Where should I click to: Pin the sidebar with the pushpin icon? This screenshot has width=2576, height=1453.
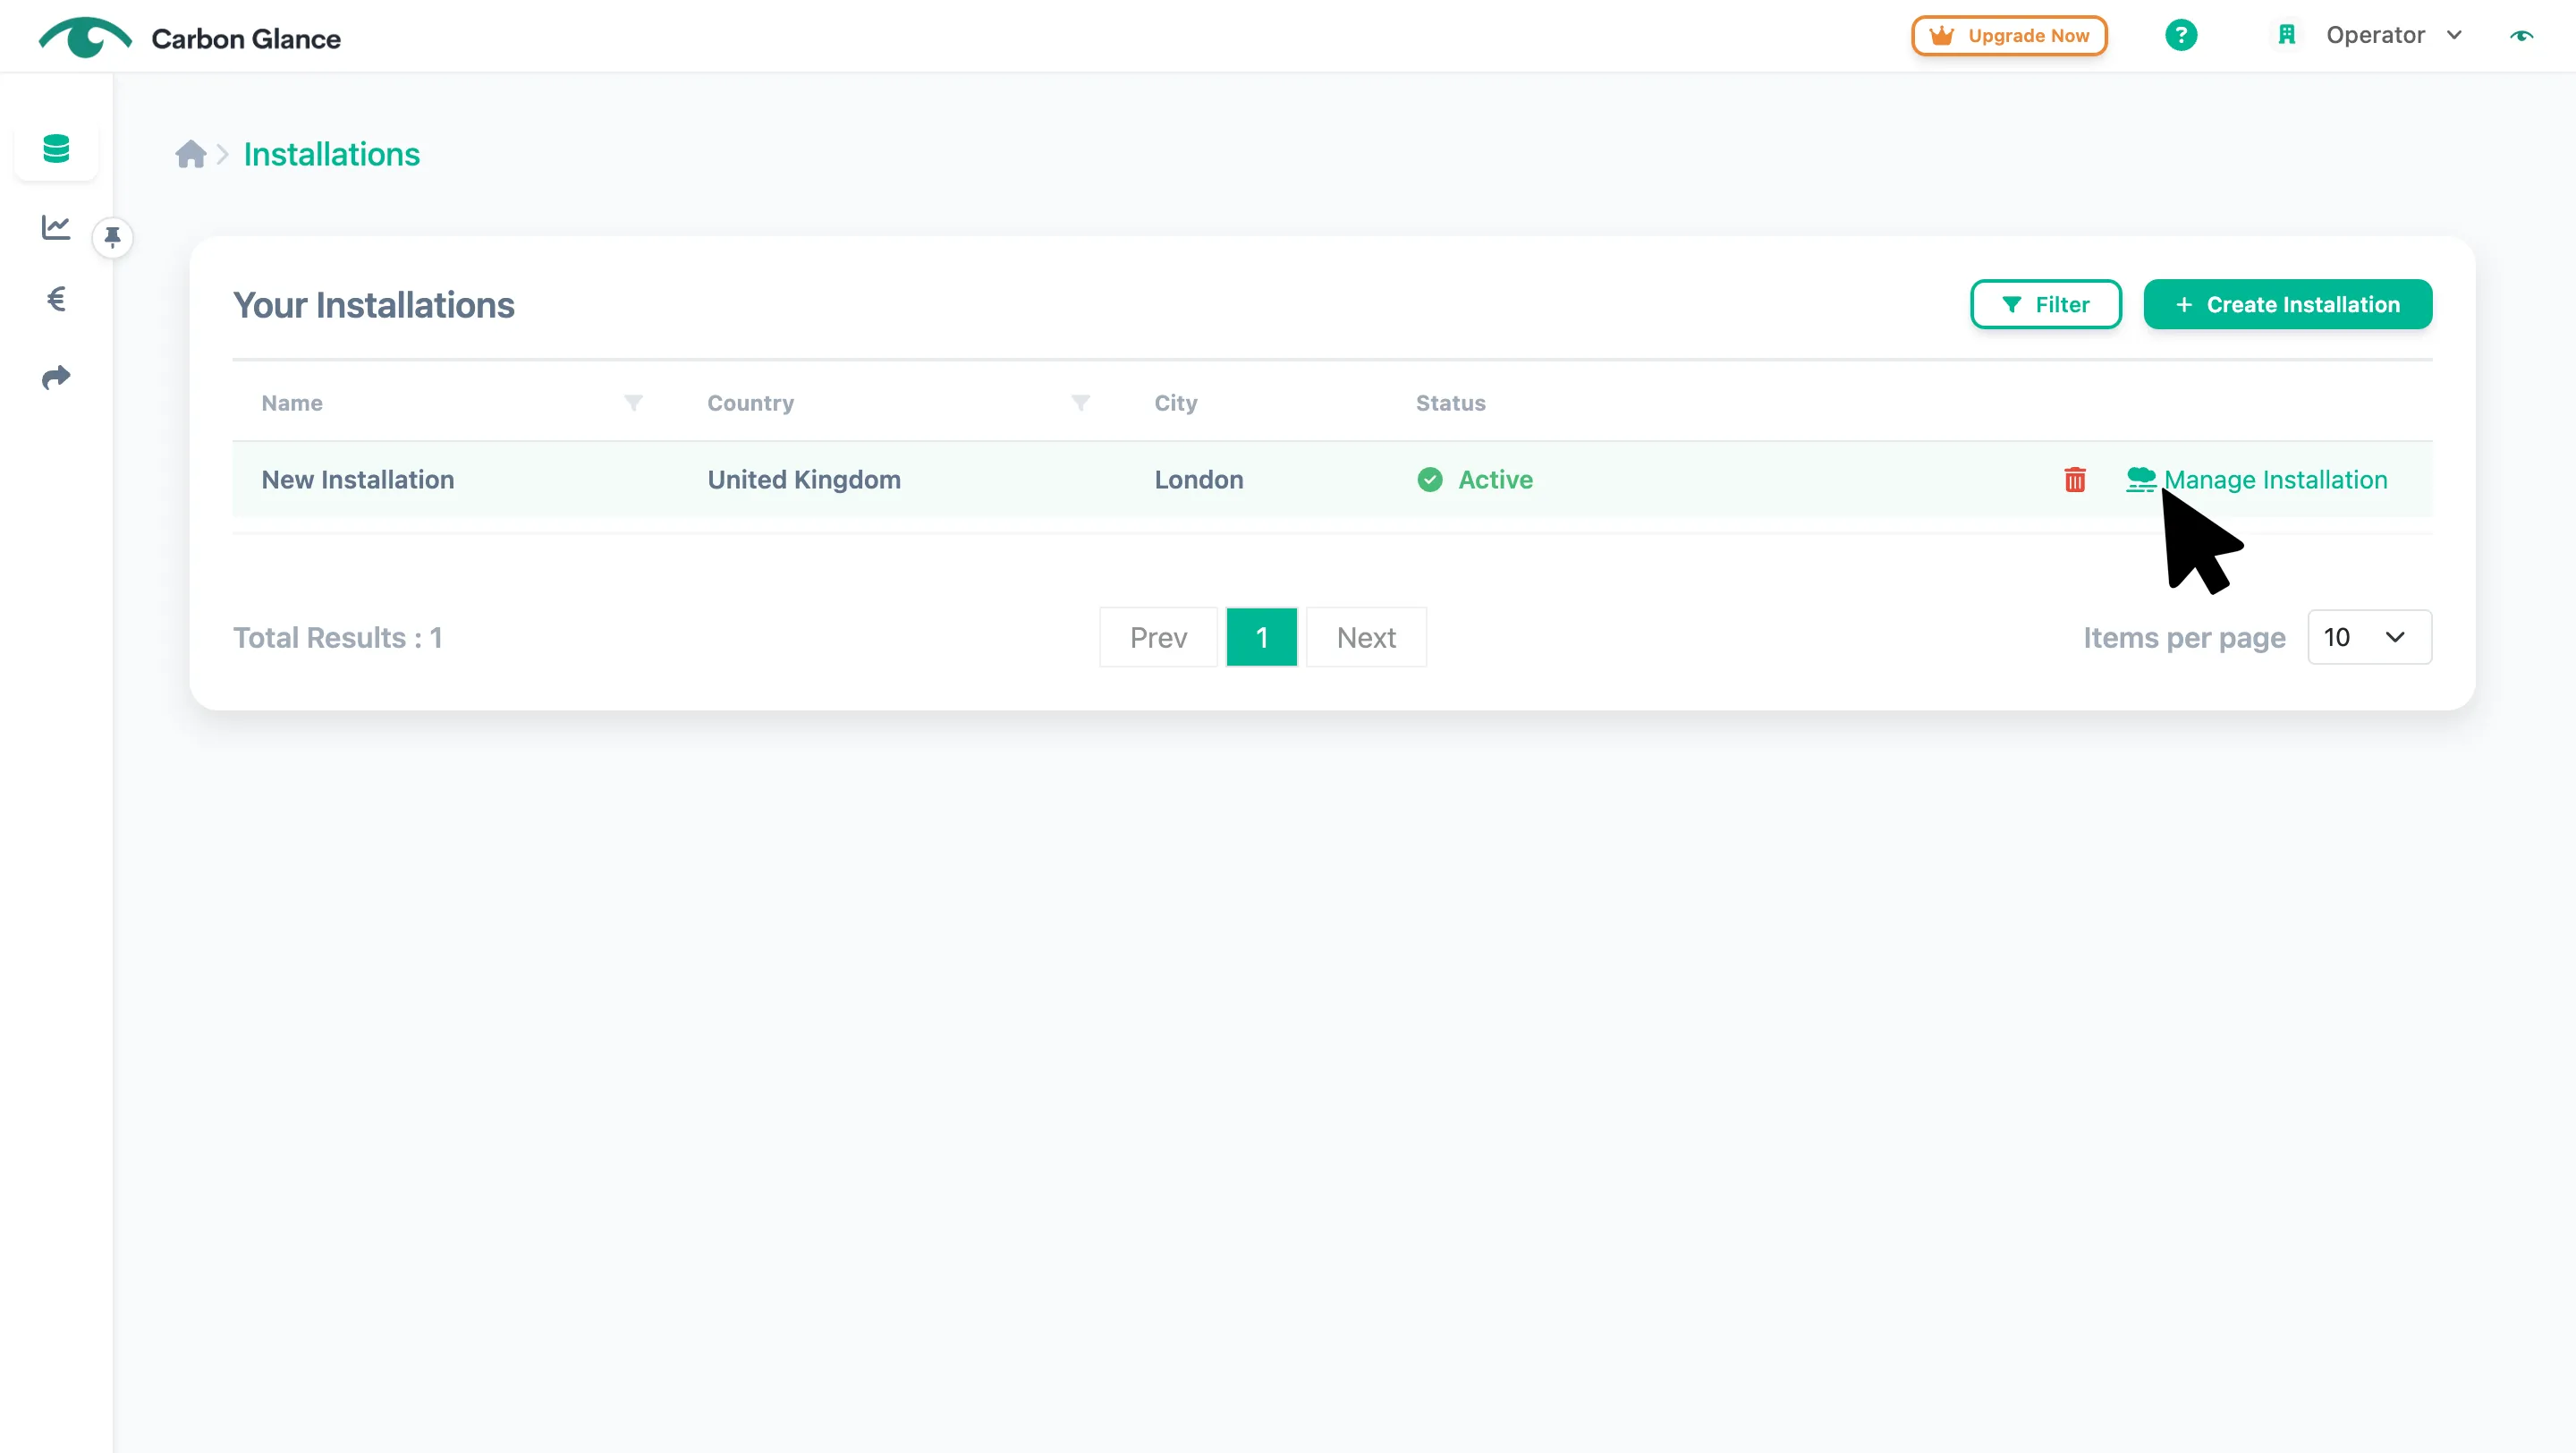(x=112, y=237)
